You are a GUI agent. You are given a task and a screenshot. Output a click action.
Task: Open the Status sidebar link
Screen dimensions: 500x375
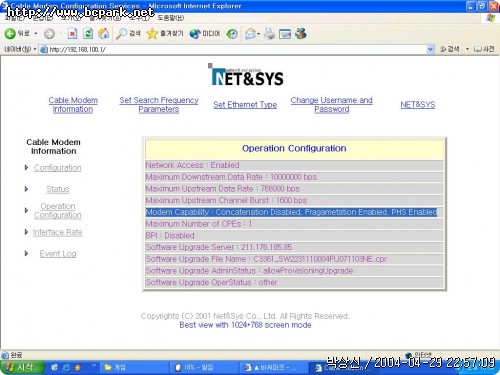pyautogui.click(x=58, y=189)
